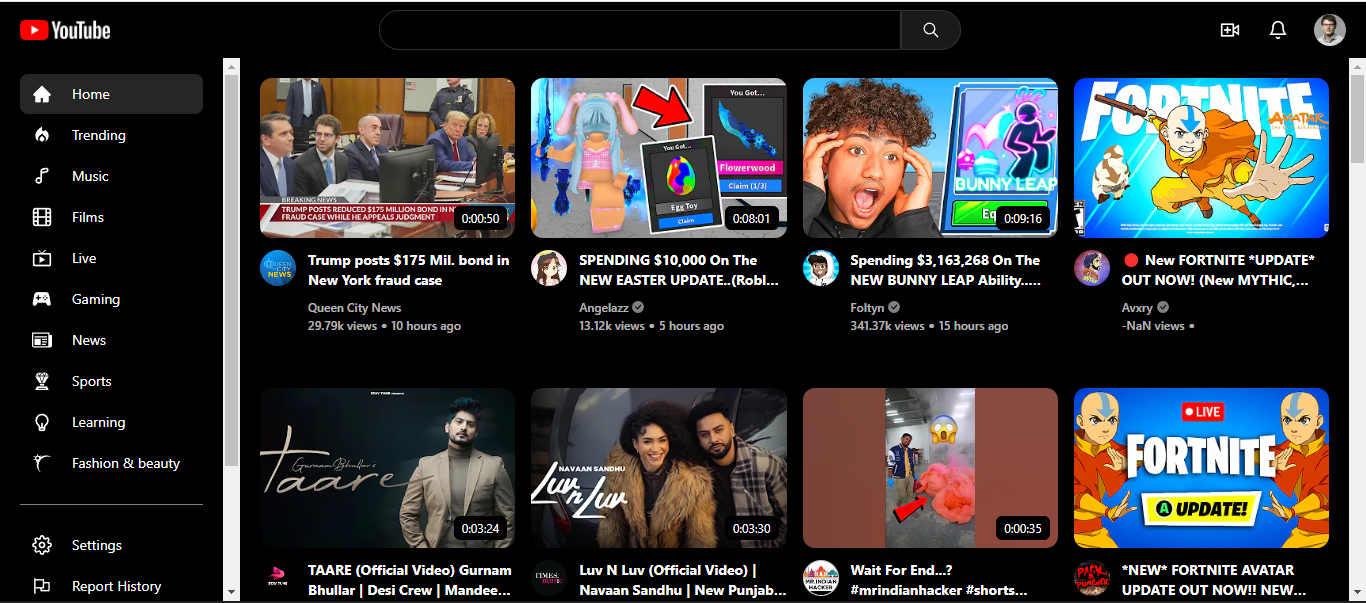Select the Home label in sidebar

(x=91, y=94)
